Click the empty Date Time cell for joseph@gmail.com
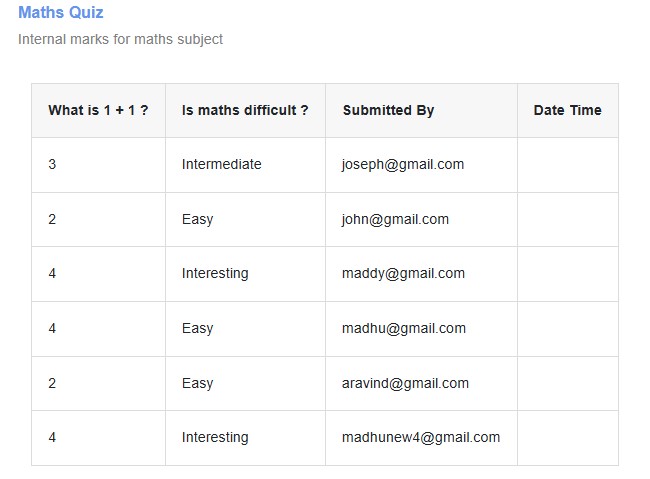This screenshot has height=479, width=650. (x=567, y=164)
